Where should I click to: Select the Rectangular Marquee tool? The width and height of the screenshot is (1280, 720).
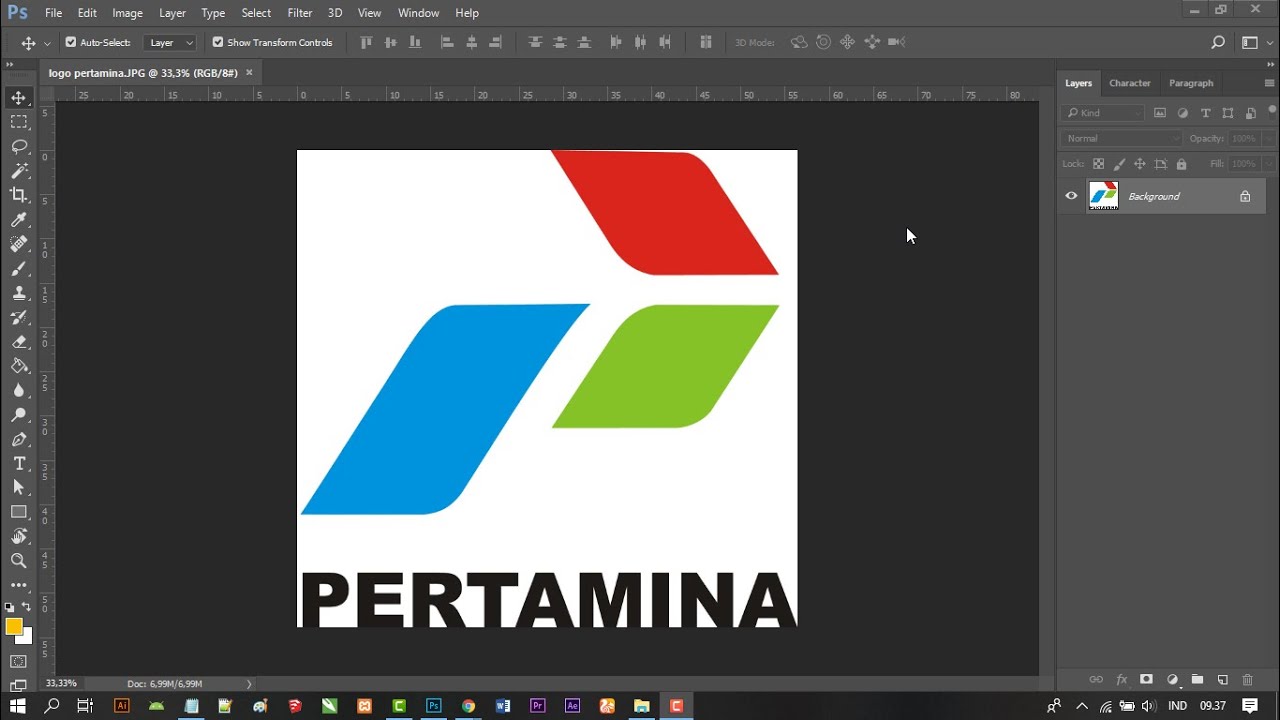coord(19,122)
